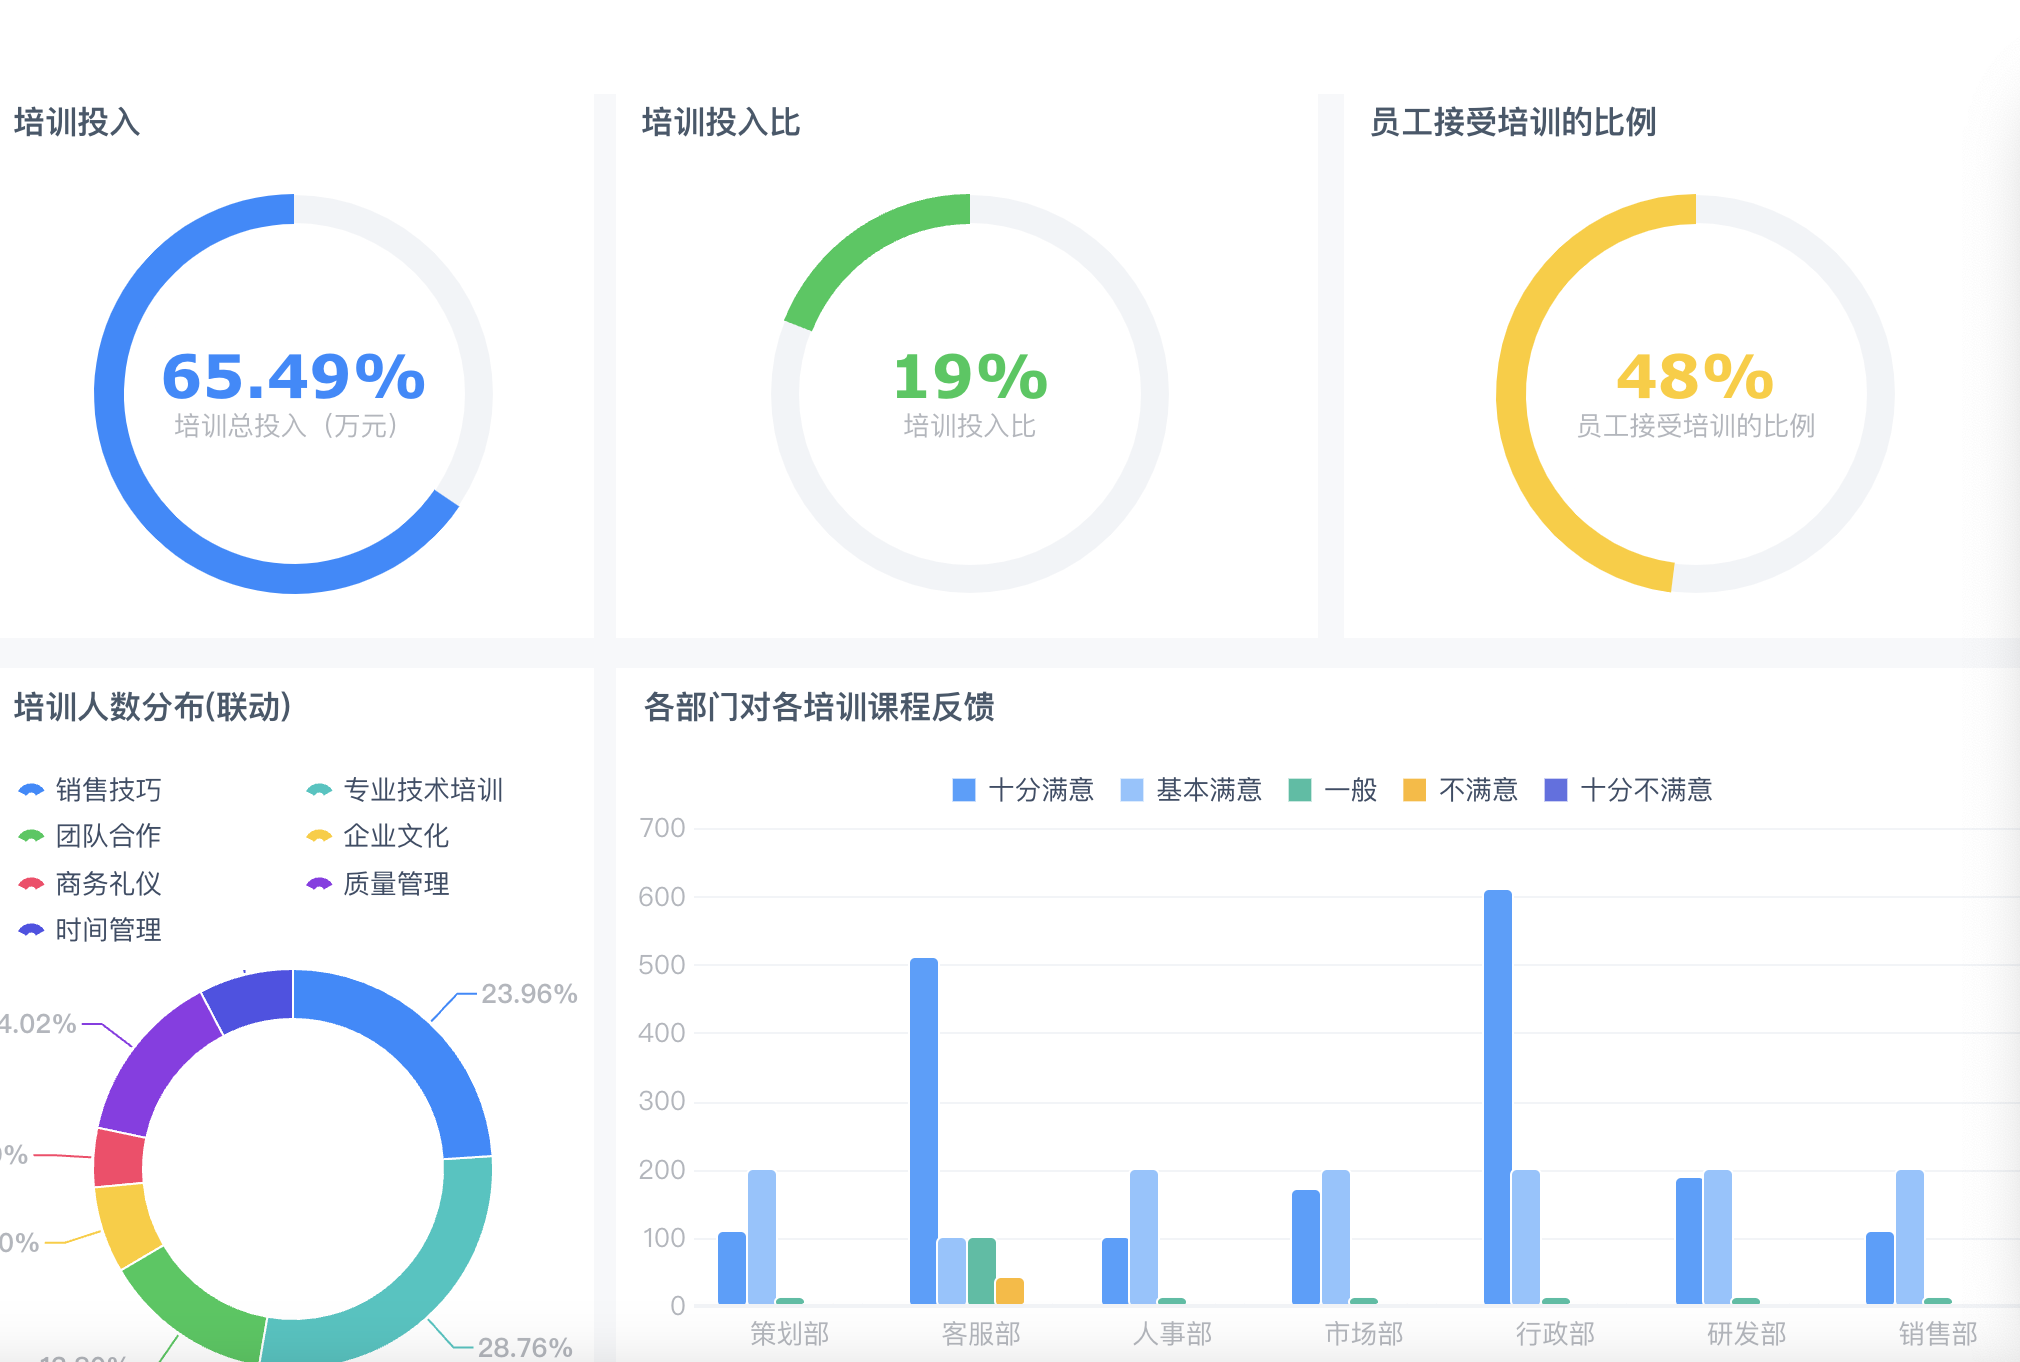Select the red donut slice
Screen dimensions: 2020x1362
pos(118,1158)
